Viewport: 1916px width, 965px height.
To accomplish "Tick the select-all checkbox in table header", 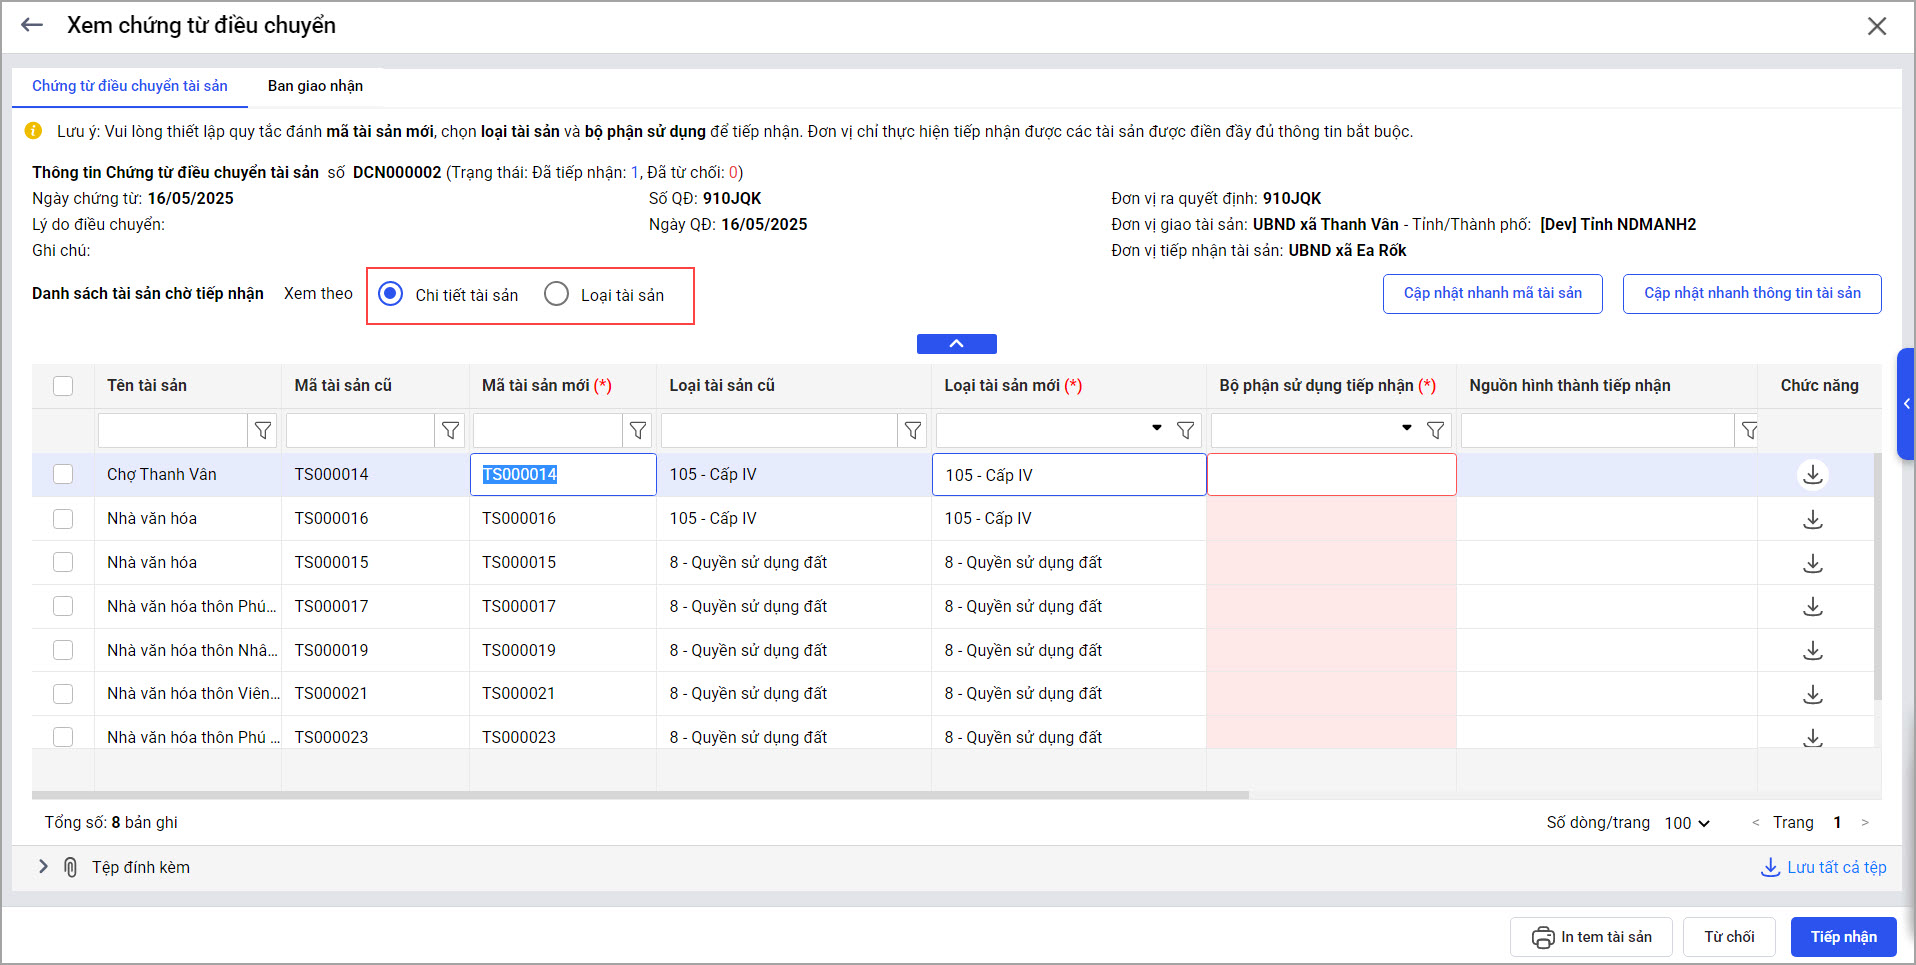I will coord(63,386).
